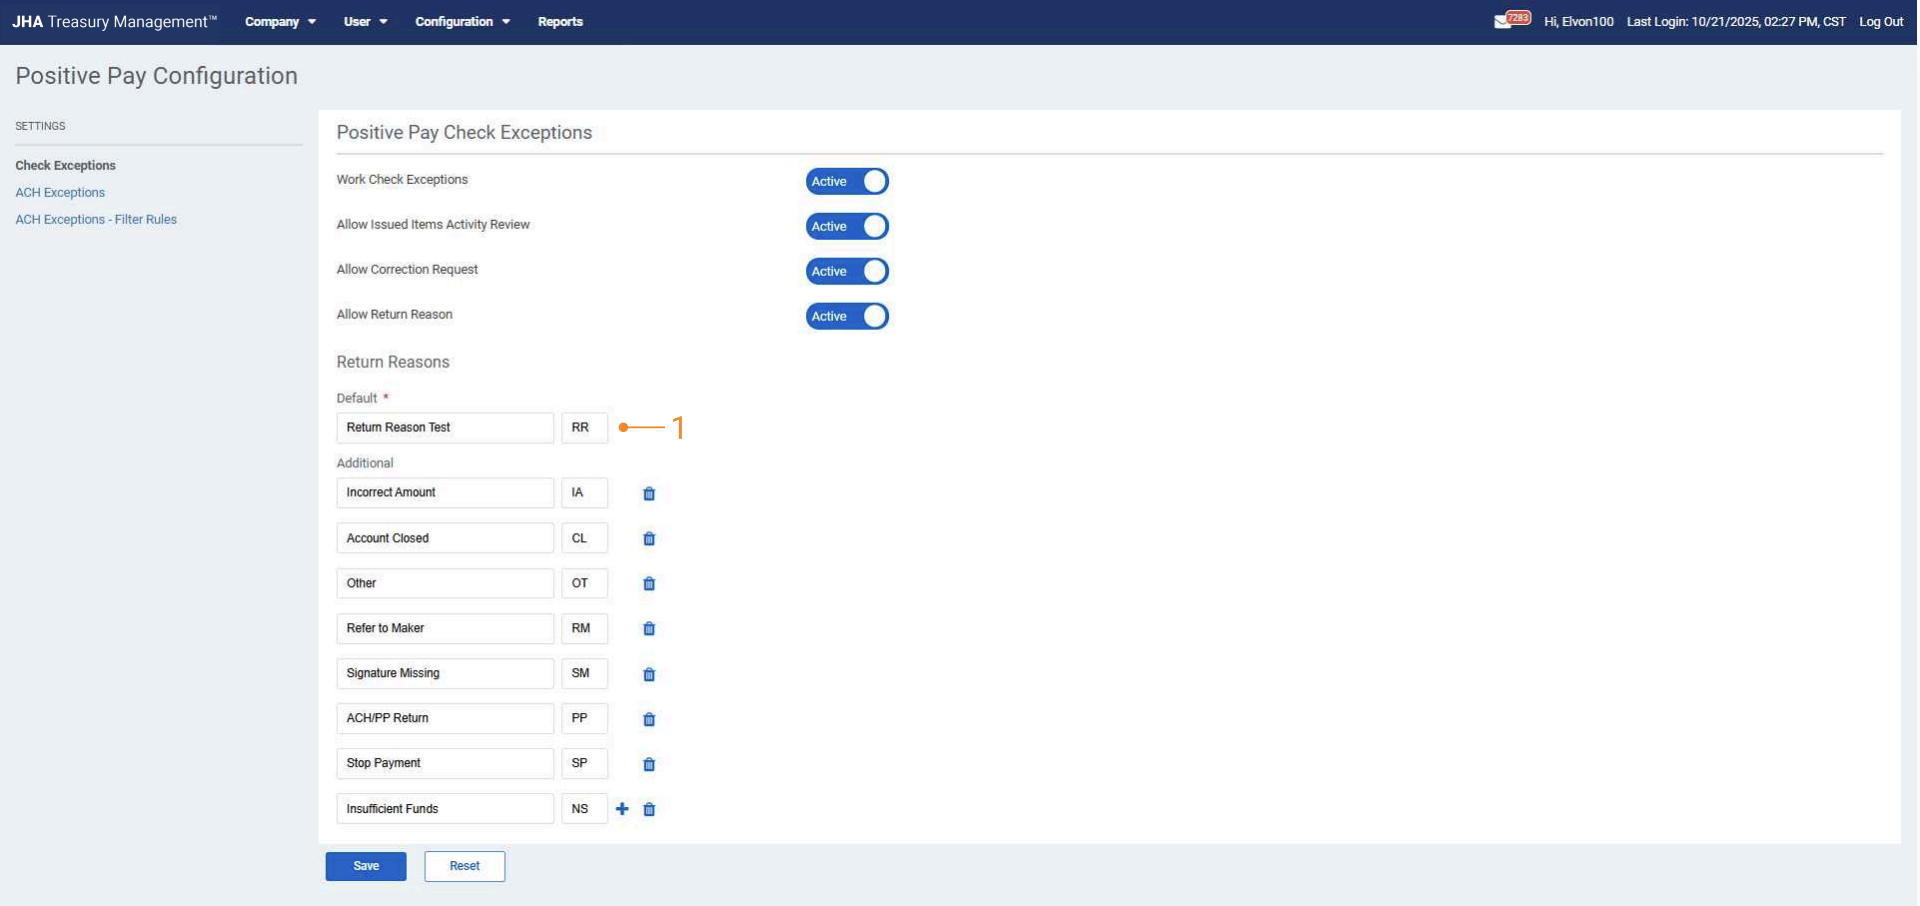
Task: Open the User dropdown menu
Action: coord(365,22)
